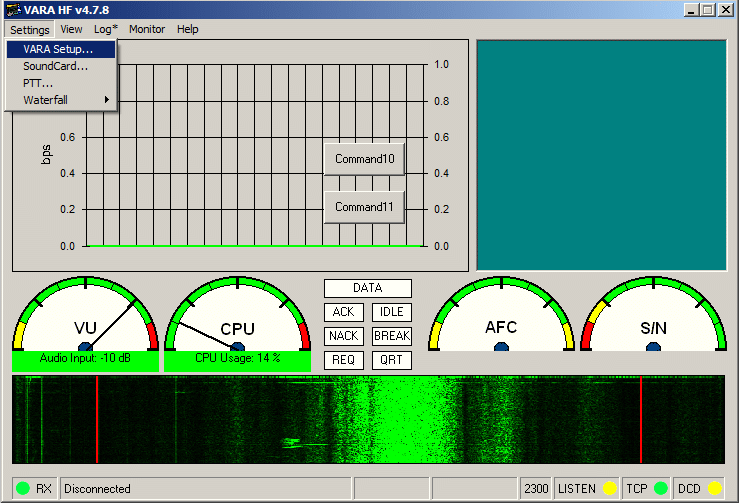Click the 2300 bandwidth status field
Viewport: 739px width, 503px height.
coord(536,489)
